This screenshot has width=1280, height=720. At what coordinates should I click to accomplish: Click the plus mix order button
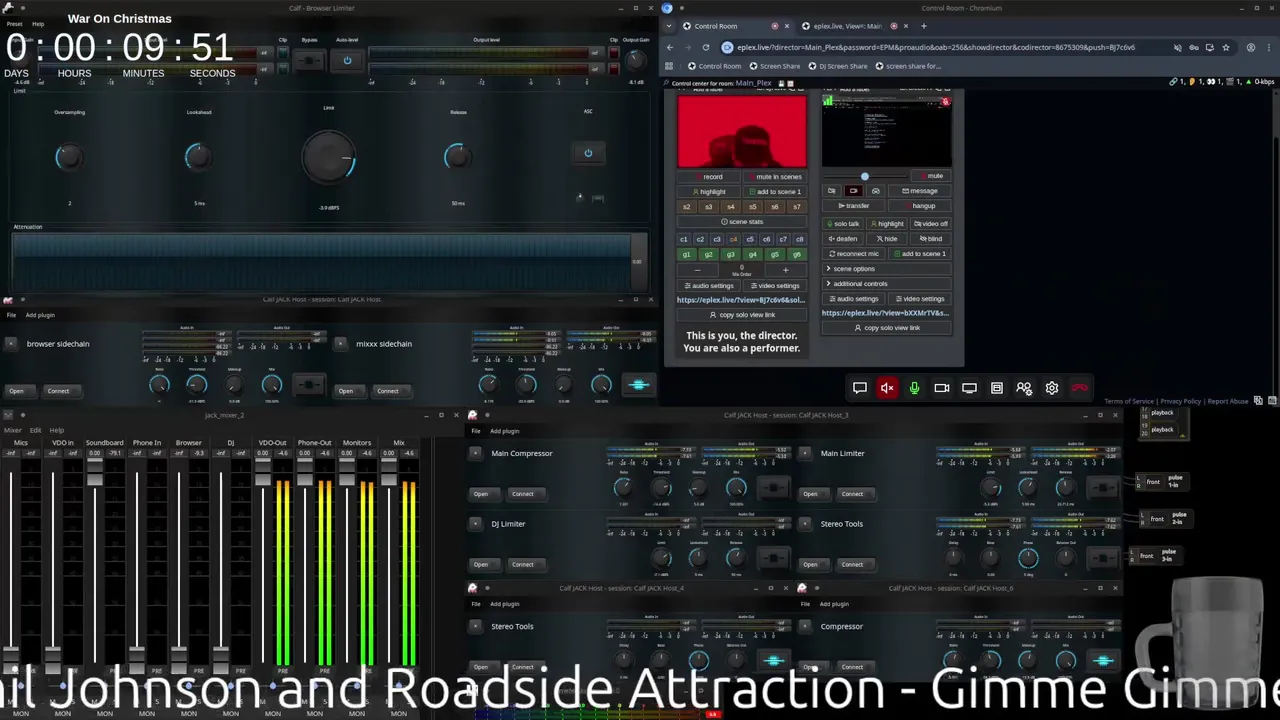[785, 270]
